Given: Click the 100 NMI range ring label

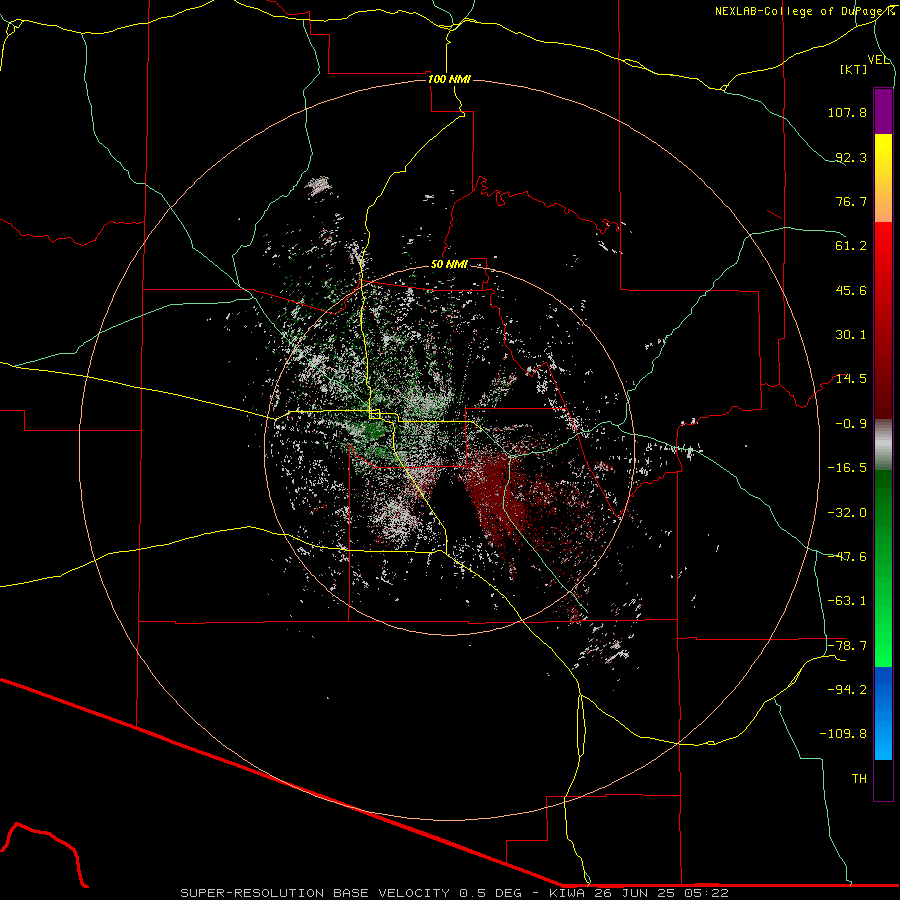Looking at the screenshot, I should pos(449,79).
